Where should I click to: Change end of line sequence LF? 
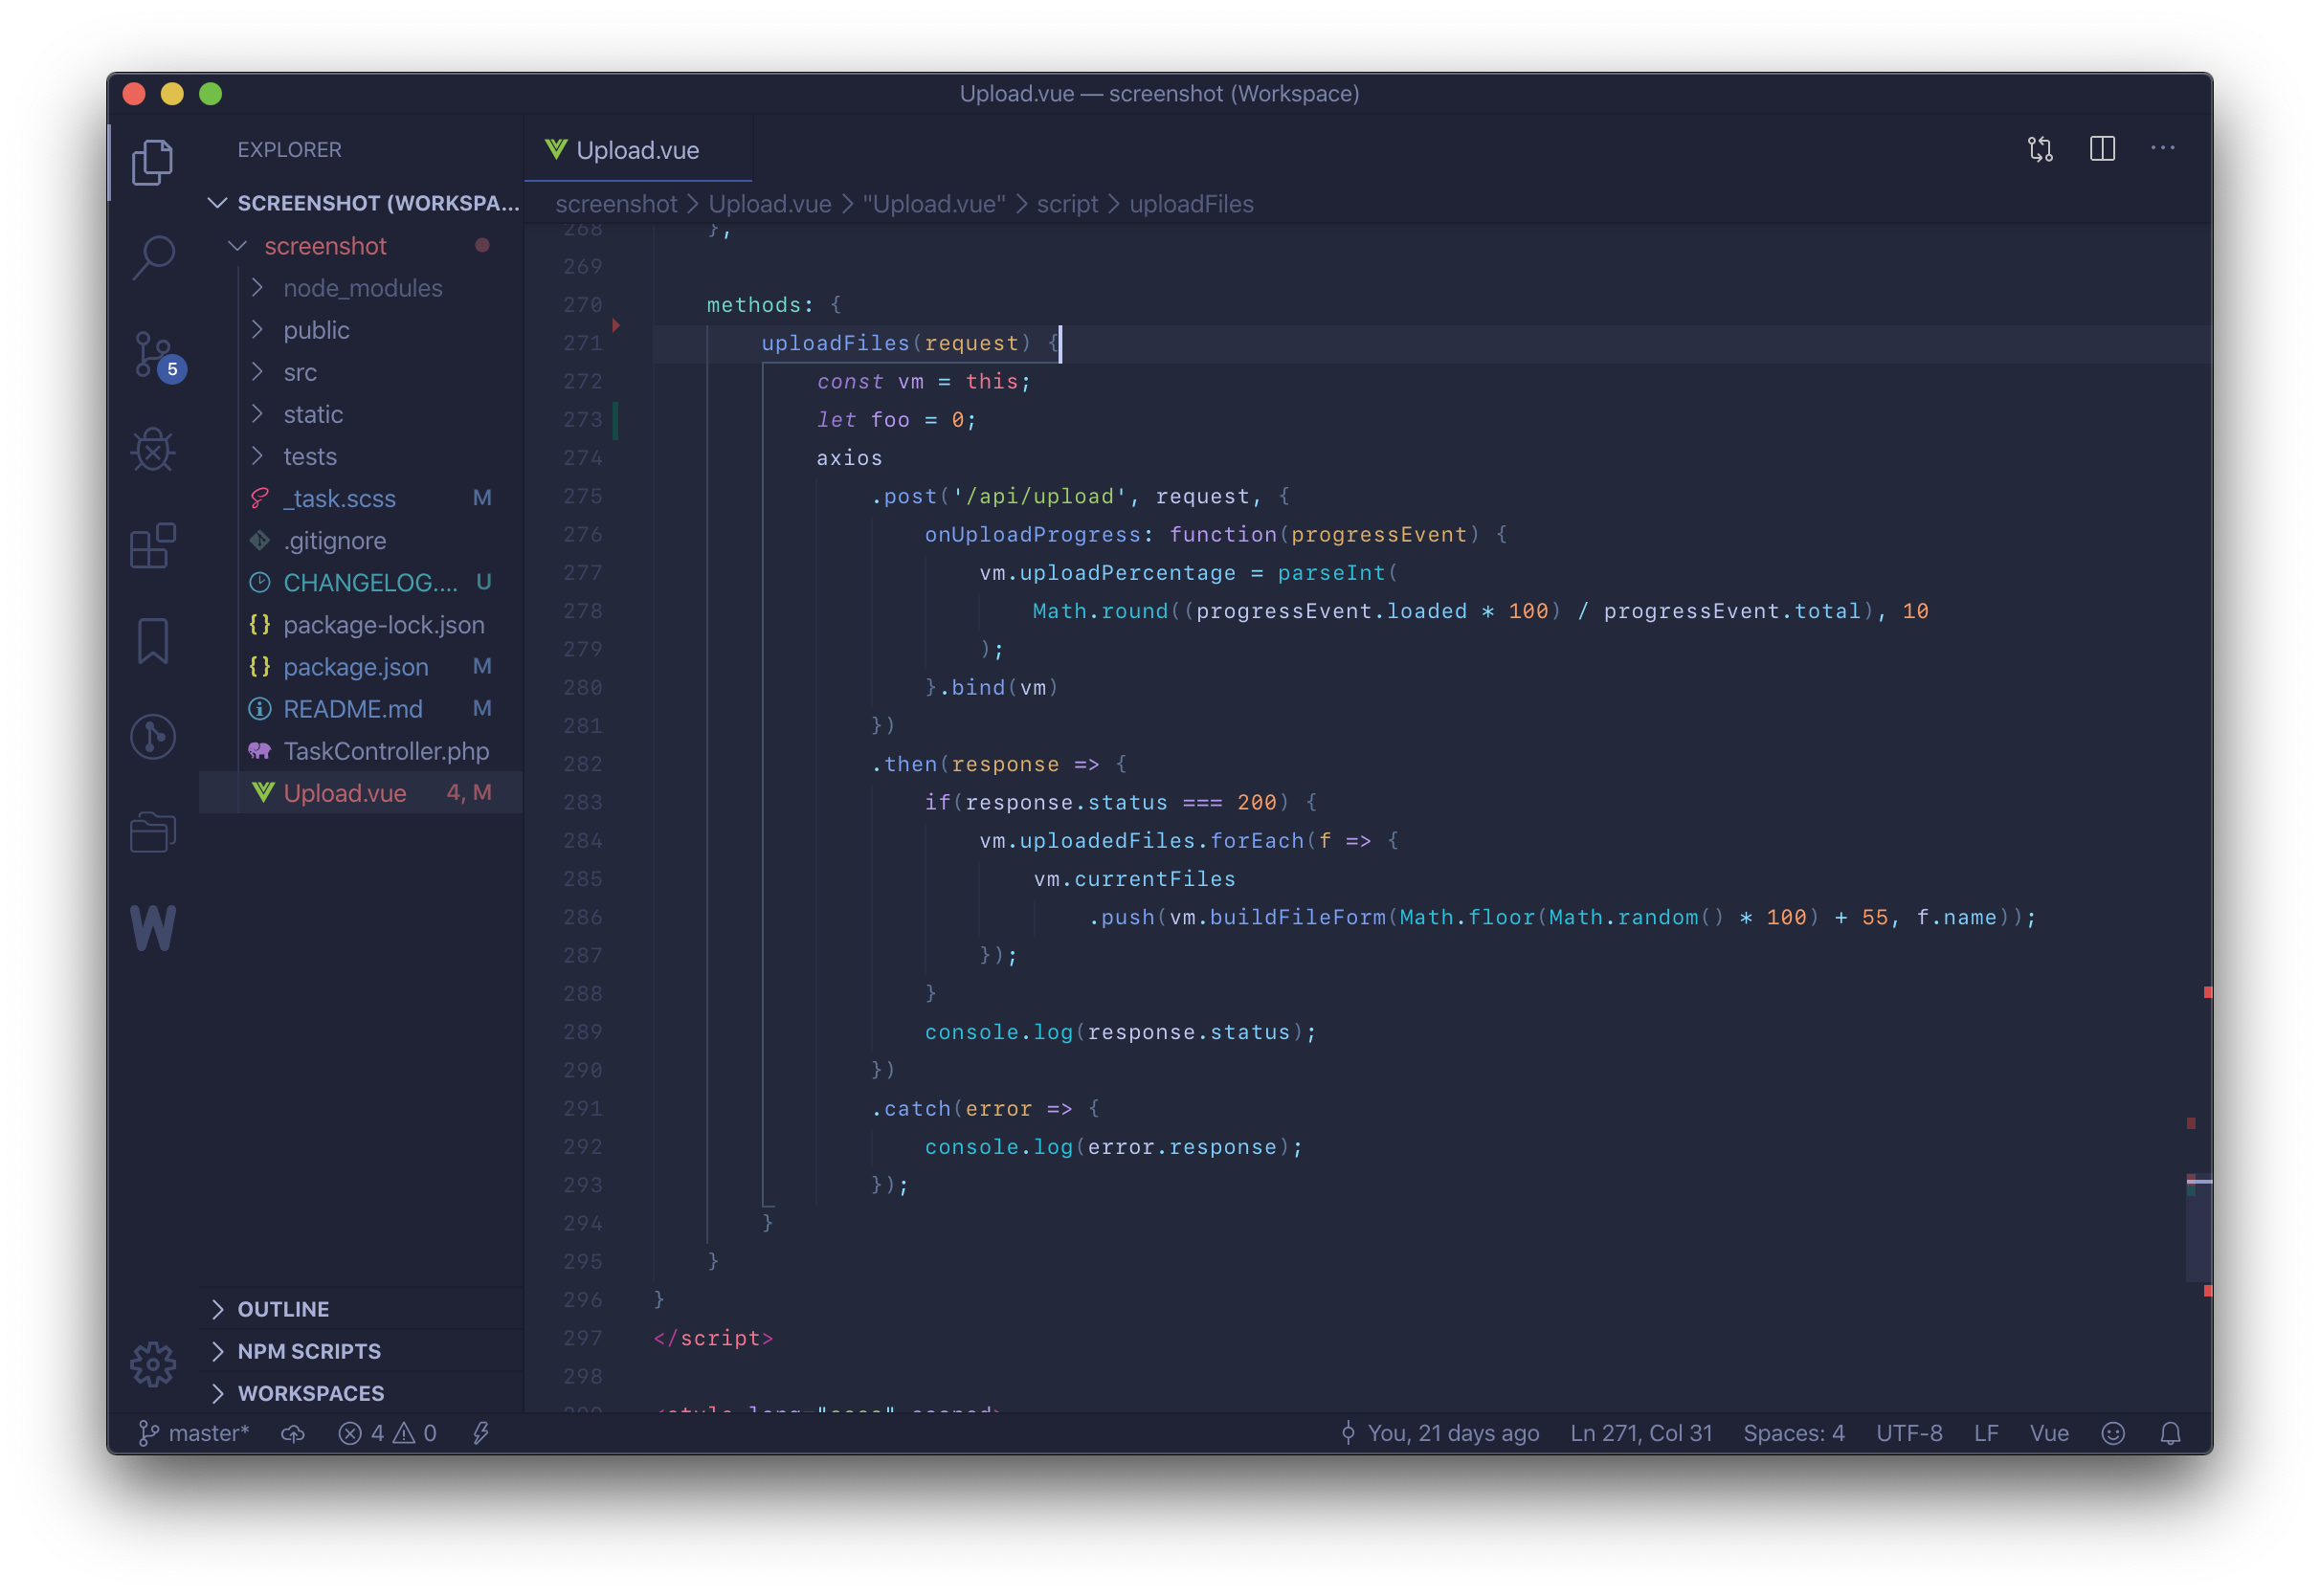1986,1433
